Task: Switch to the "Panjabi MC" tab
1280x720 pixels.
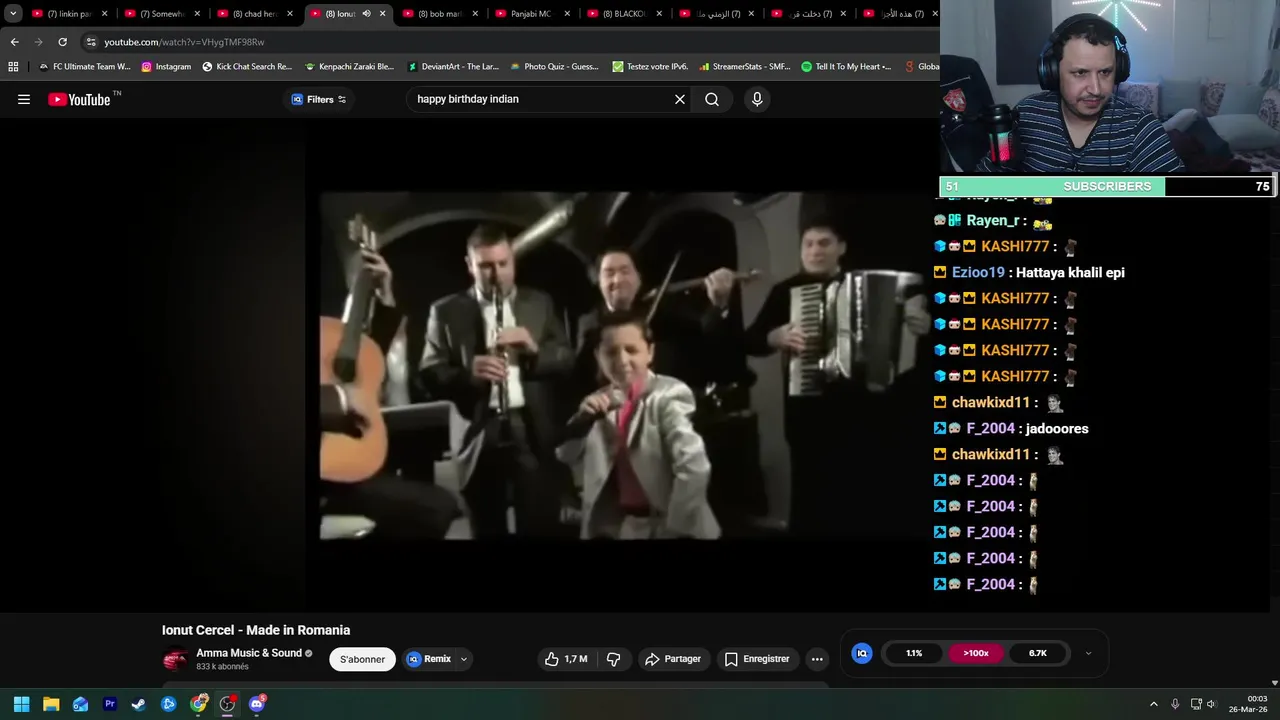Action: [x=531, y=14]
